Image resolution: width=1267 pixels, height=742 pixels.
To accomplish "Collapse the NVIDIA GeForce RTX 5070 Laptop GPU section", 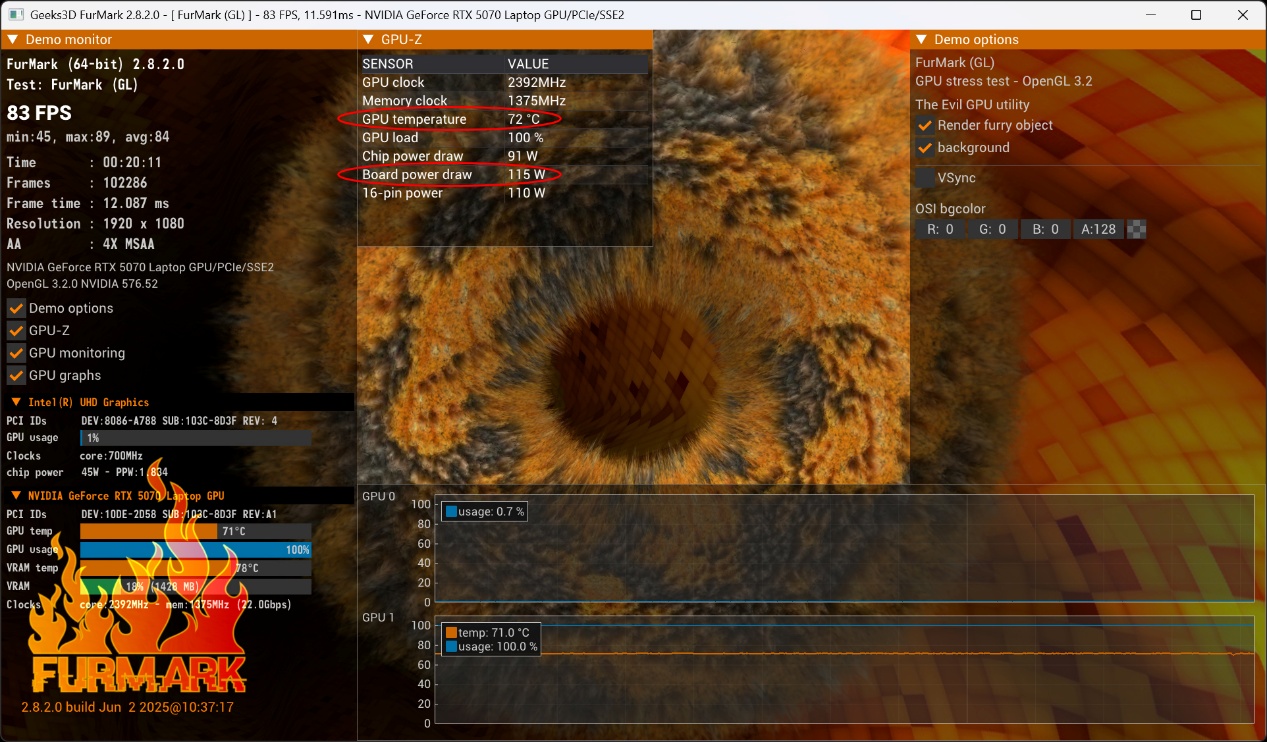I will click(16, 496).
